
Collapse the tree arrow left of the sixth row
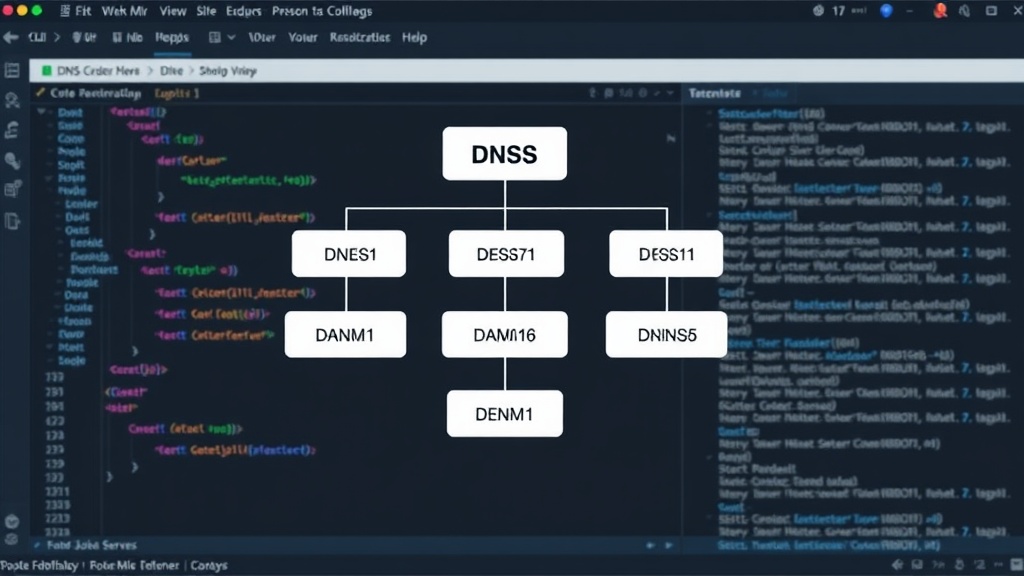(48, 178)
